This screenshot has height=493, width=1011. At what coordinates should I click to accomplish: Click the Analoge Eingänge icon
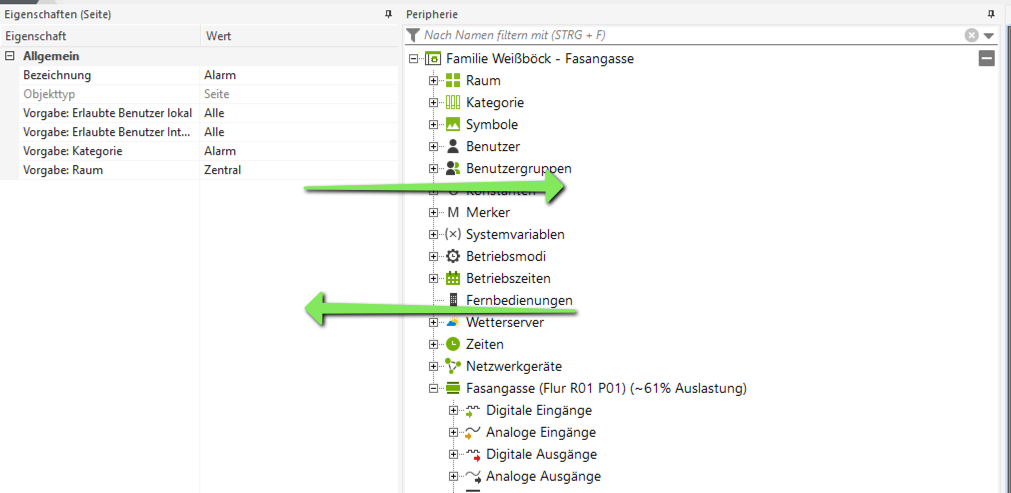pyautogui.click(x=473, y=432)
